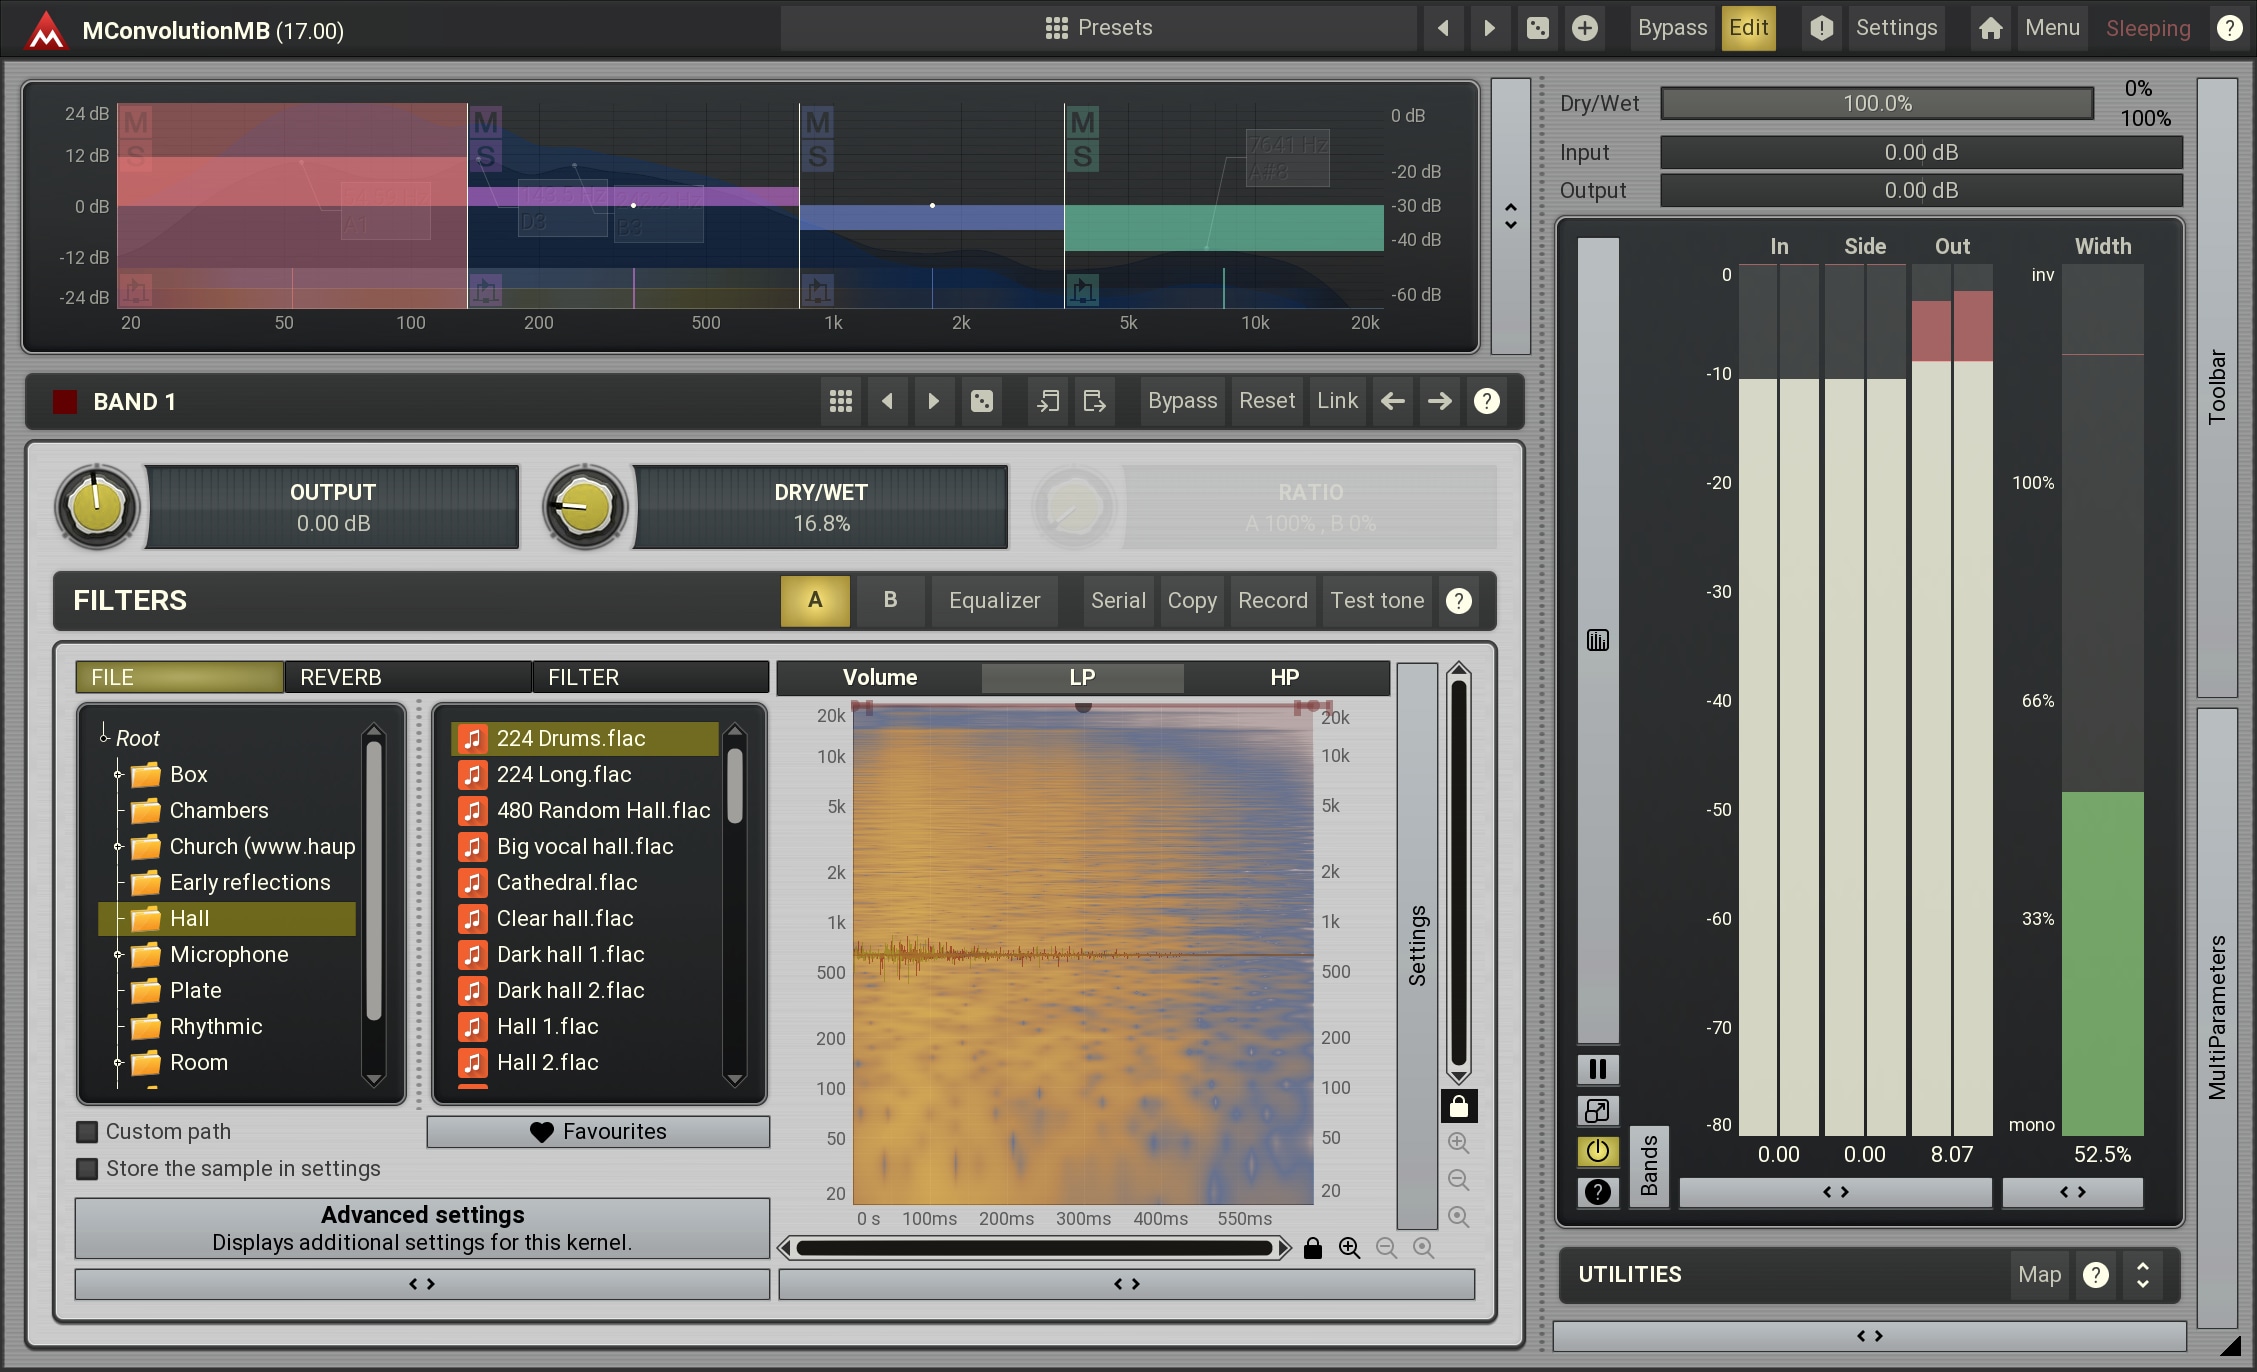
Task: Expand the Microphone folder node
Action: [118, 955]
